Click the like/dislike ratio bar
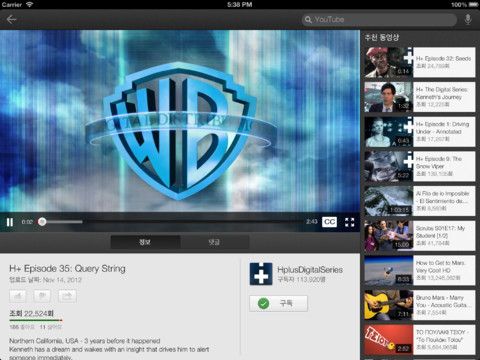 (x=36, y=320)
